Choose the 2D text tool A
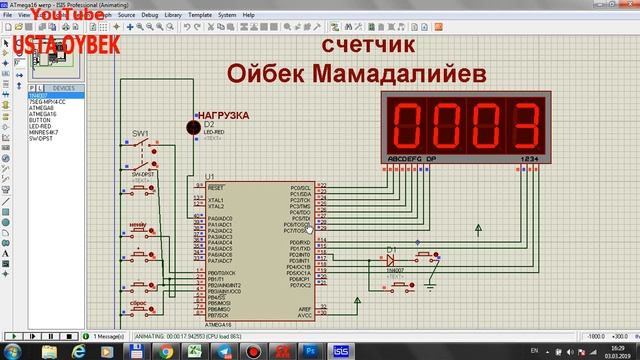This screenshot has width=640, height=360. (x=6, y=253)
